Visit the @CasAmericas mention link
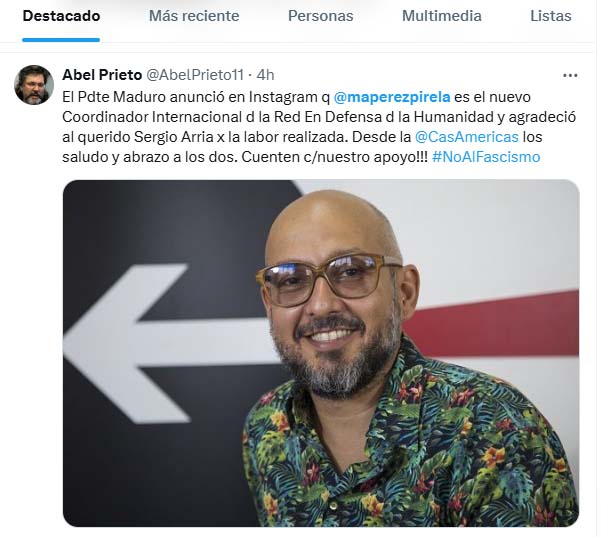 [466, 137]
